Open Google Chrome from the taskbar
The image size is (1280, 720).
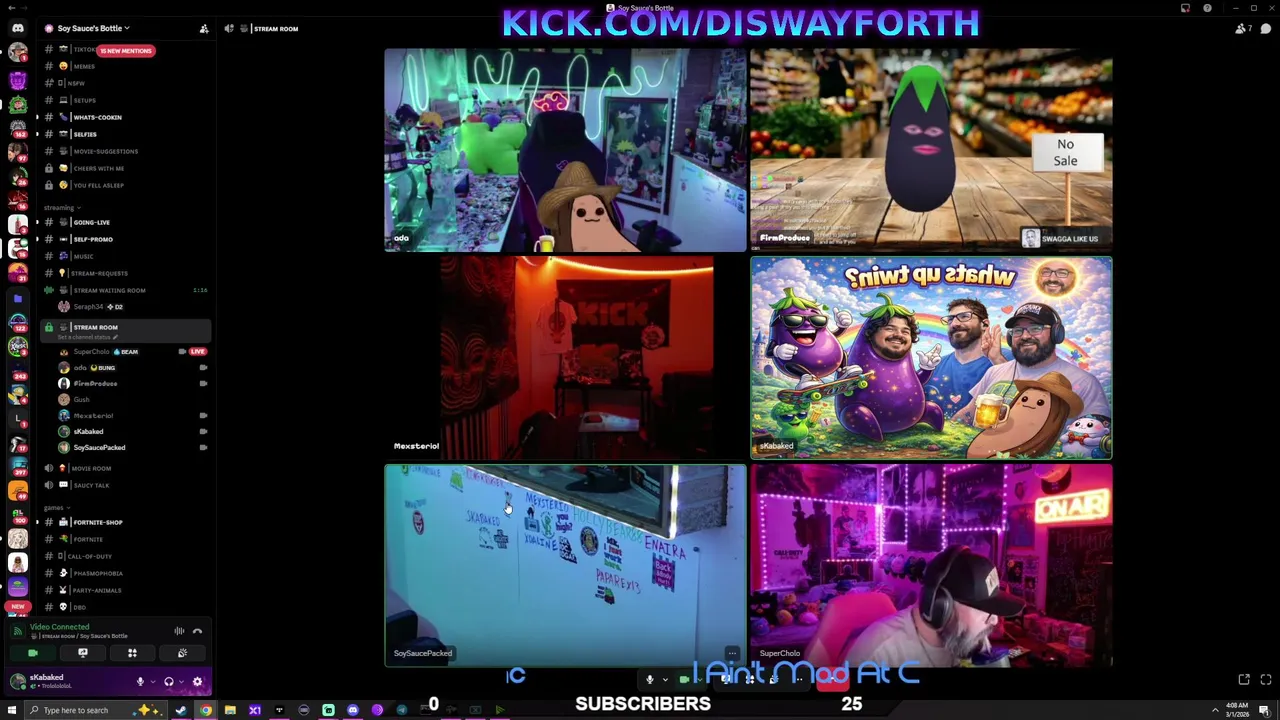[x=205, y=710]
